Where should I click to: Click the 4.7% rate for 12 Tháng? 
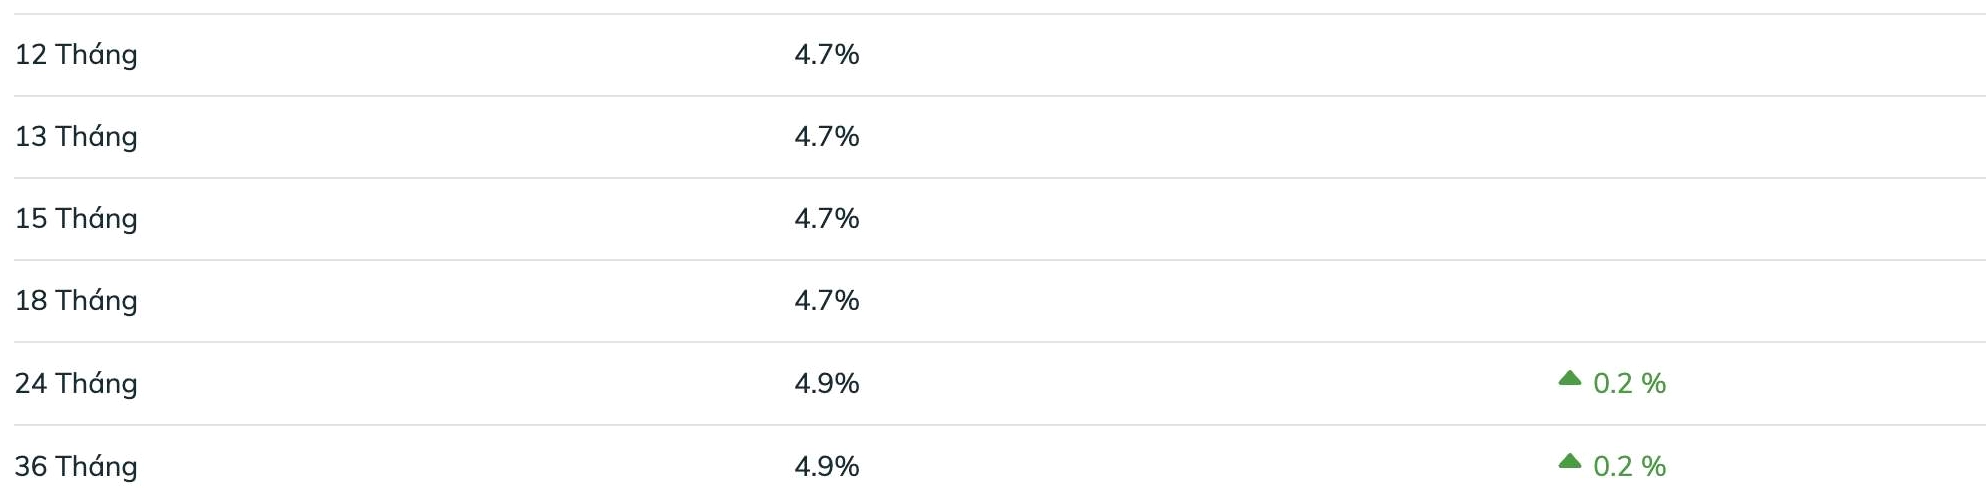pos(826,54)
